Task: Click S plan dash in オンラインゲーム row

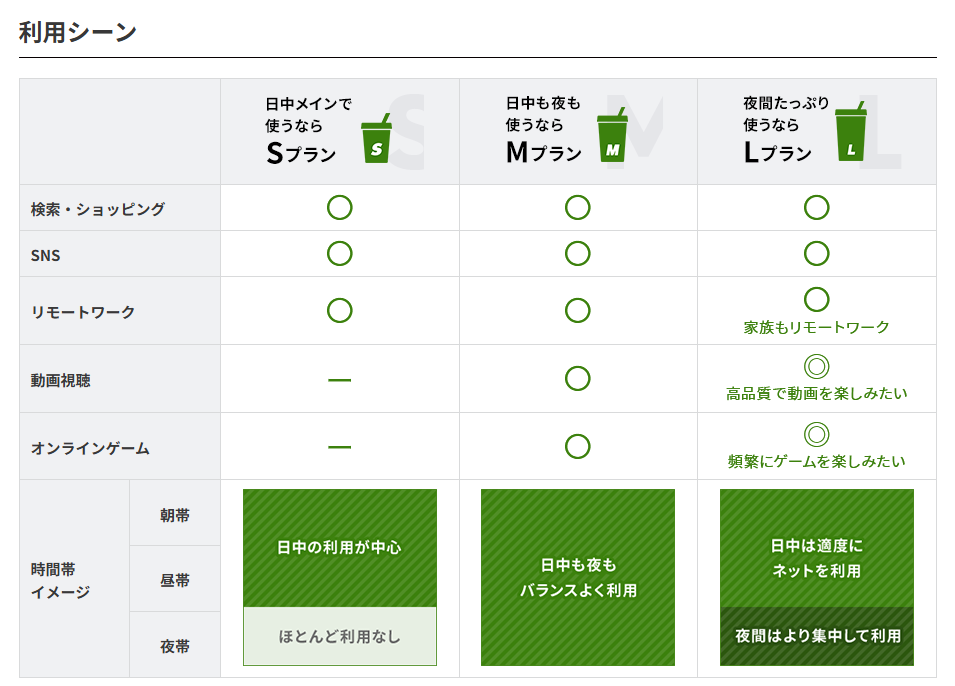Action: (x=340, y=447)
